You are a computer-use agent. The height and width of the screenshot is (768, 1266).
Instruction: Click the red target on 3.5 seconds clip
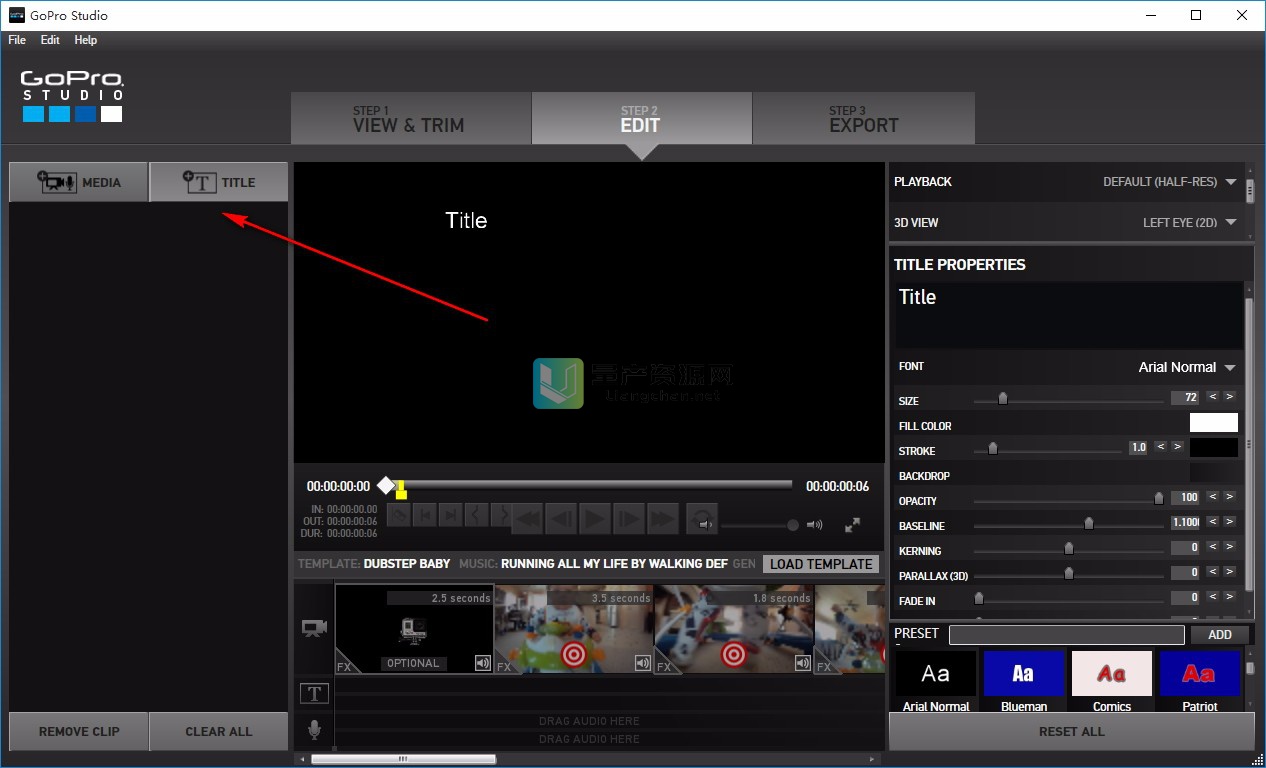click(574, 654)
